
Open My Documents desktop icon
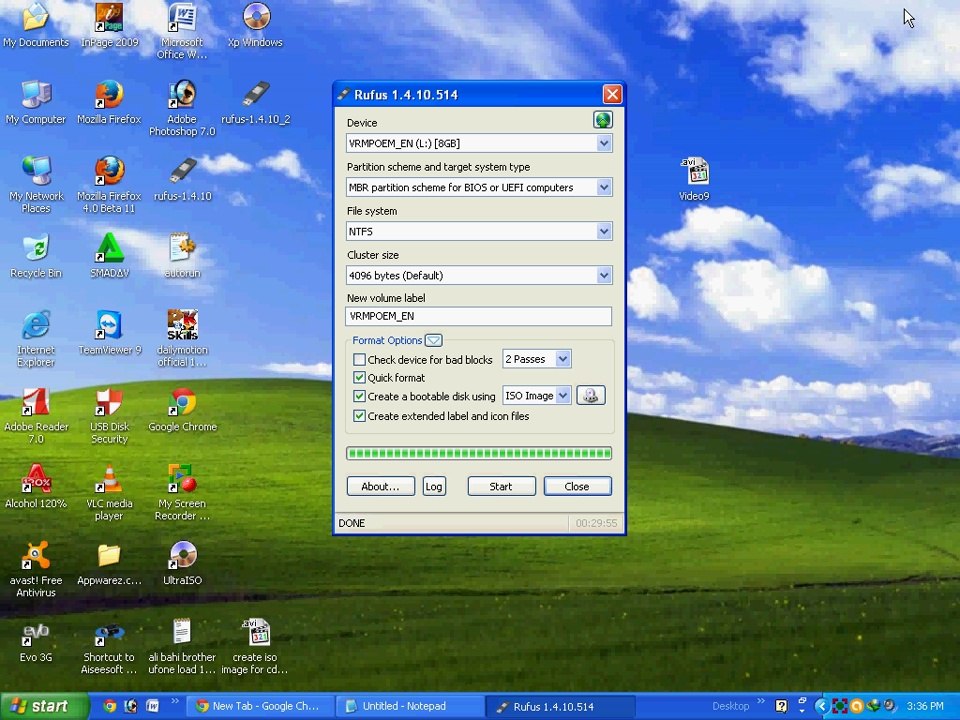[36, 26]
